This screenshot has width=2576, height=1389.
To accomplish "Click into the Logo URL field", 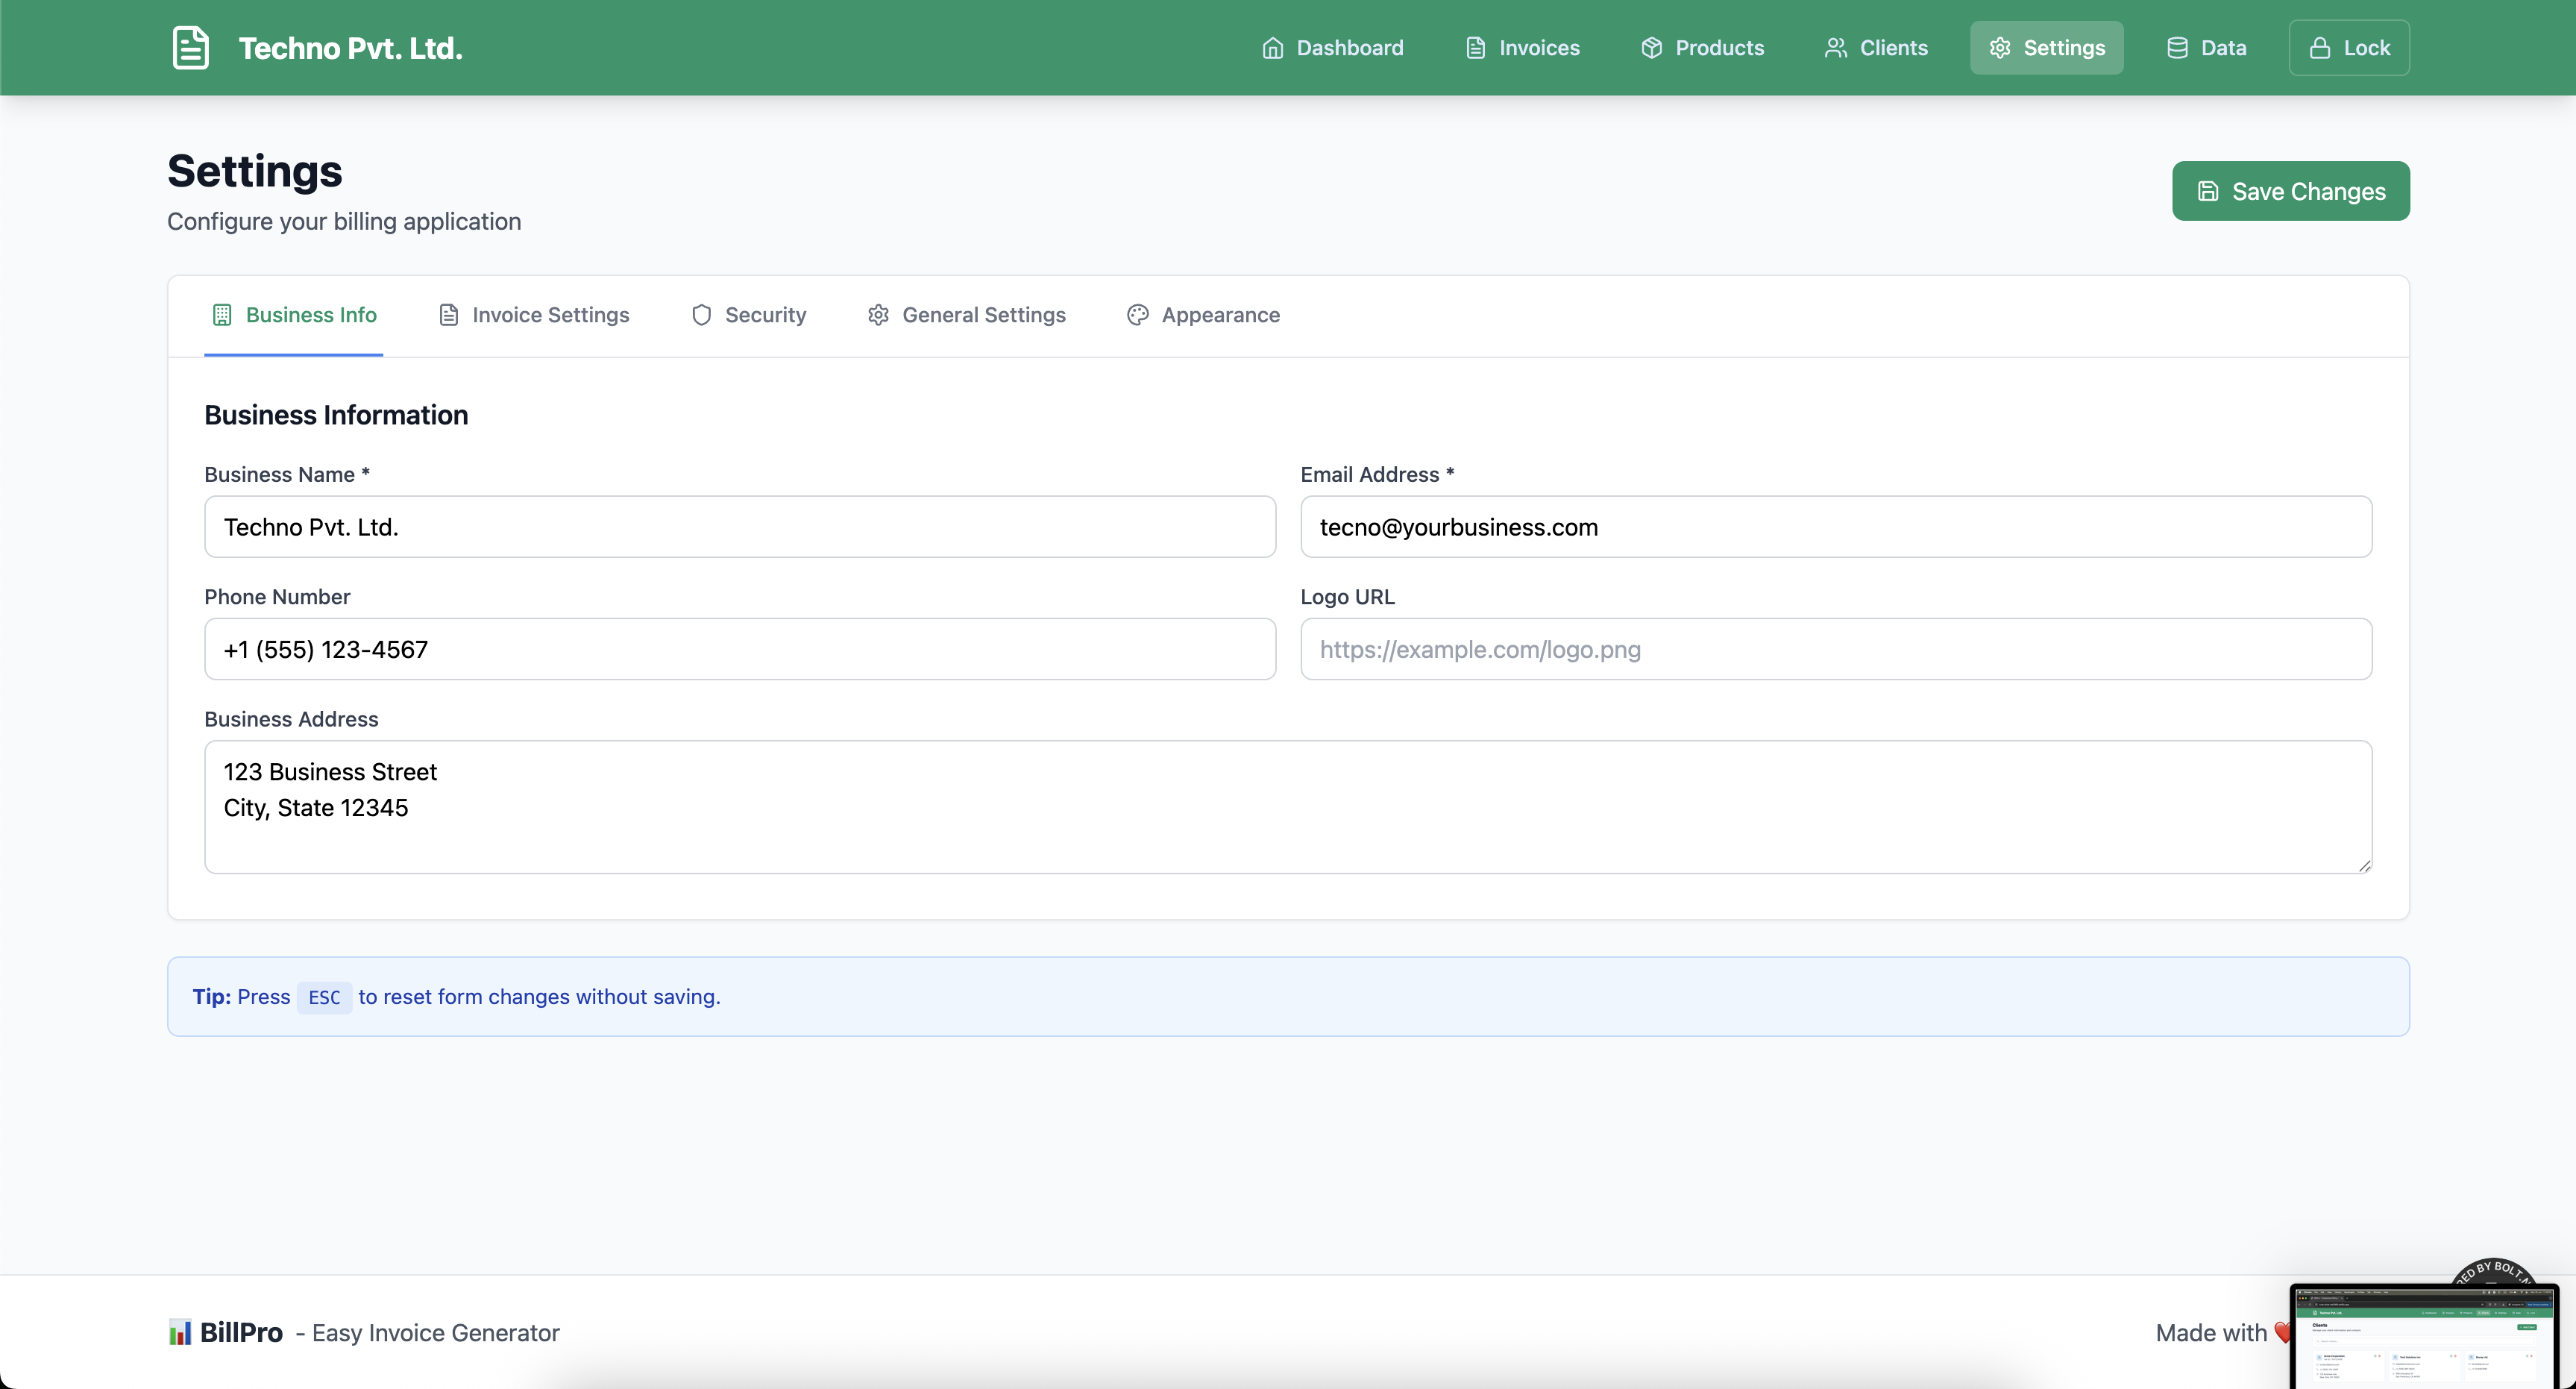I will [x=1835, y=649].
